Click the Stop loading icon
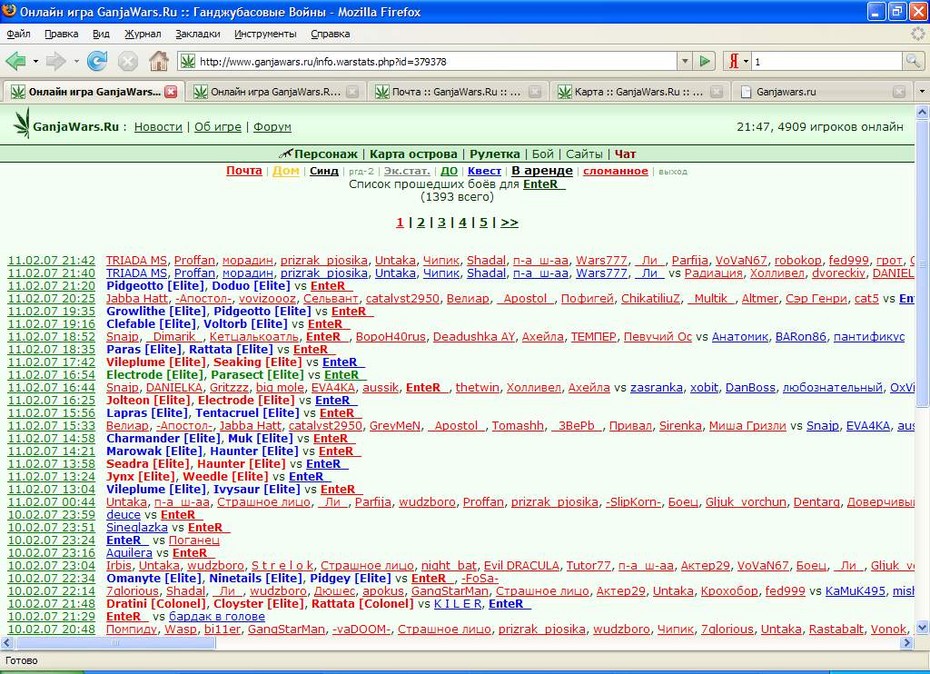 (128, 61)
